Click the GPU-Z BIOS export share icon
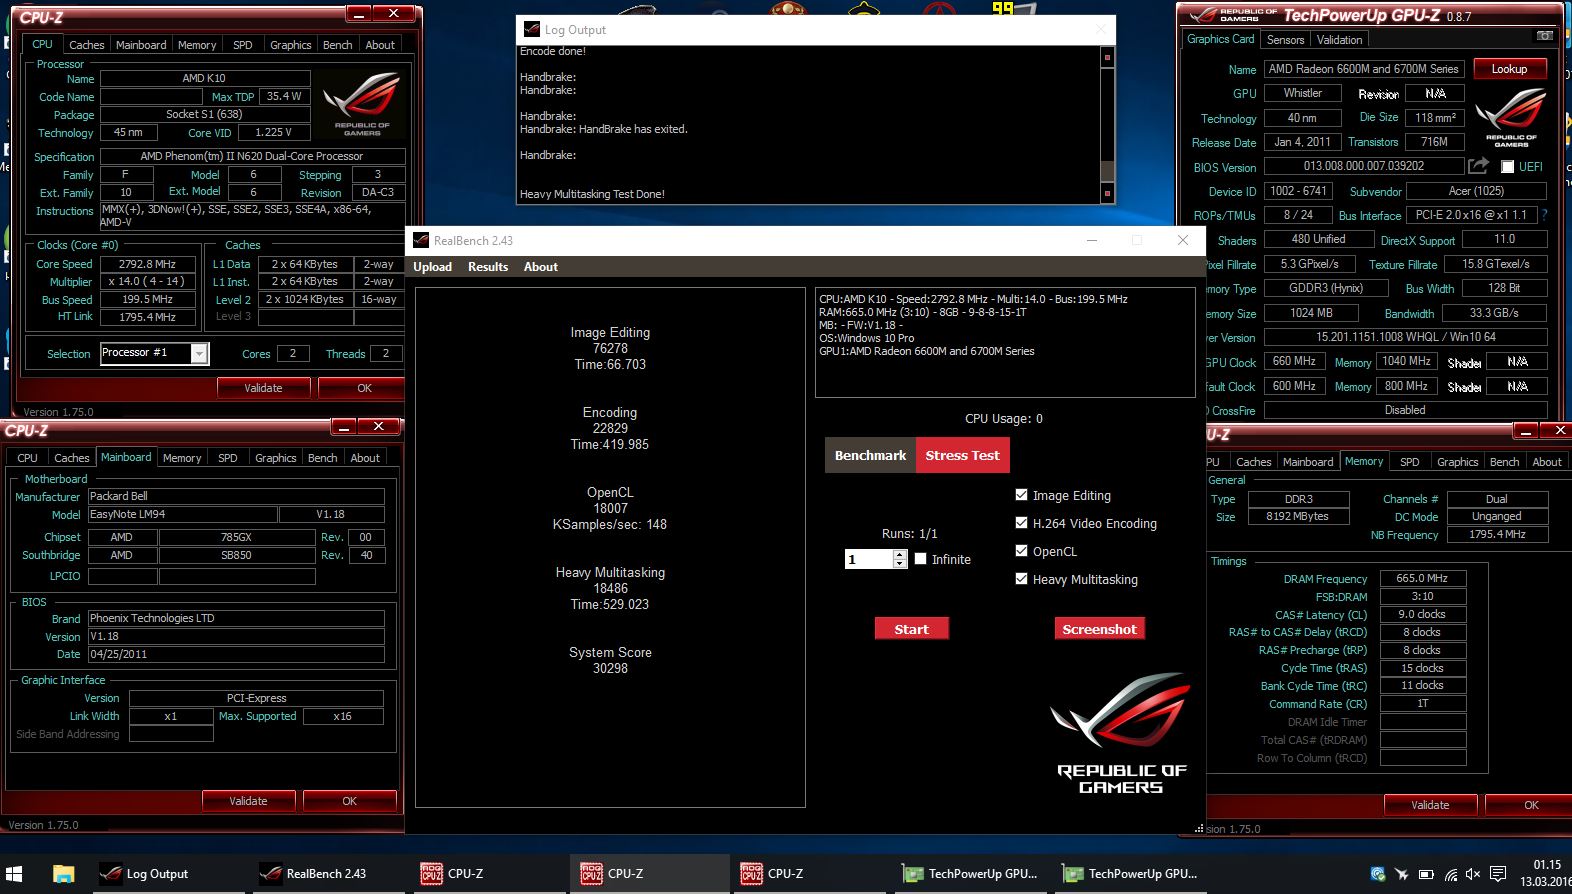The image size is (1572, 894). pyautogui.click(x=1478, y=166)
